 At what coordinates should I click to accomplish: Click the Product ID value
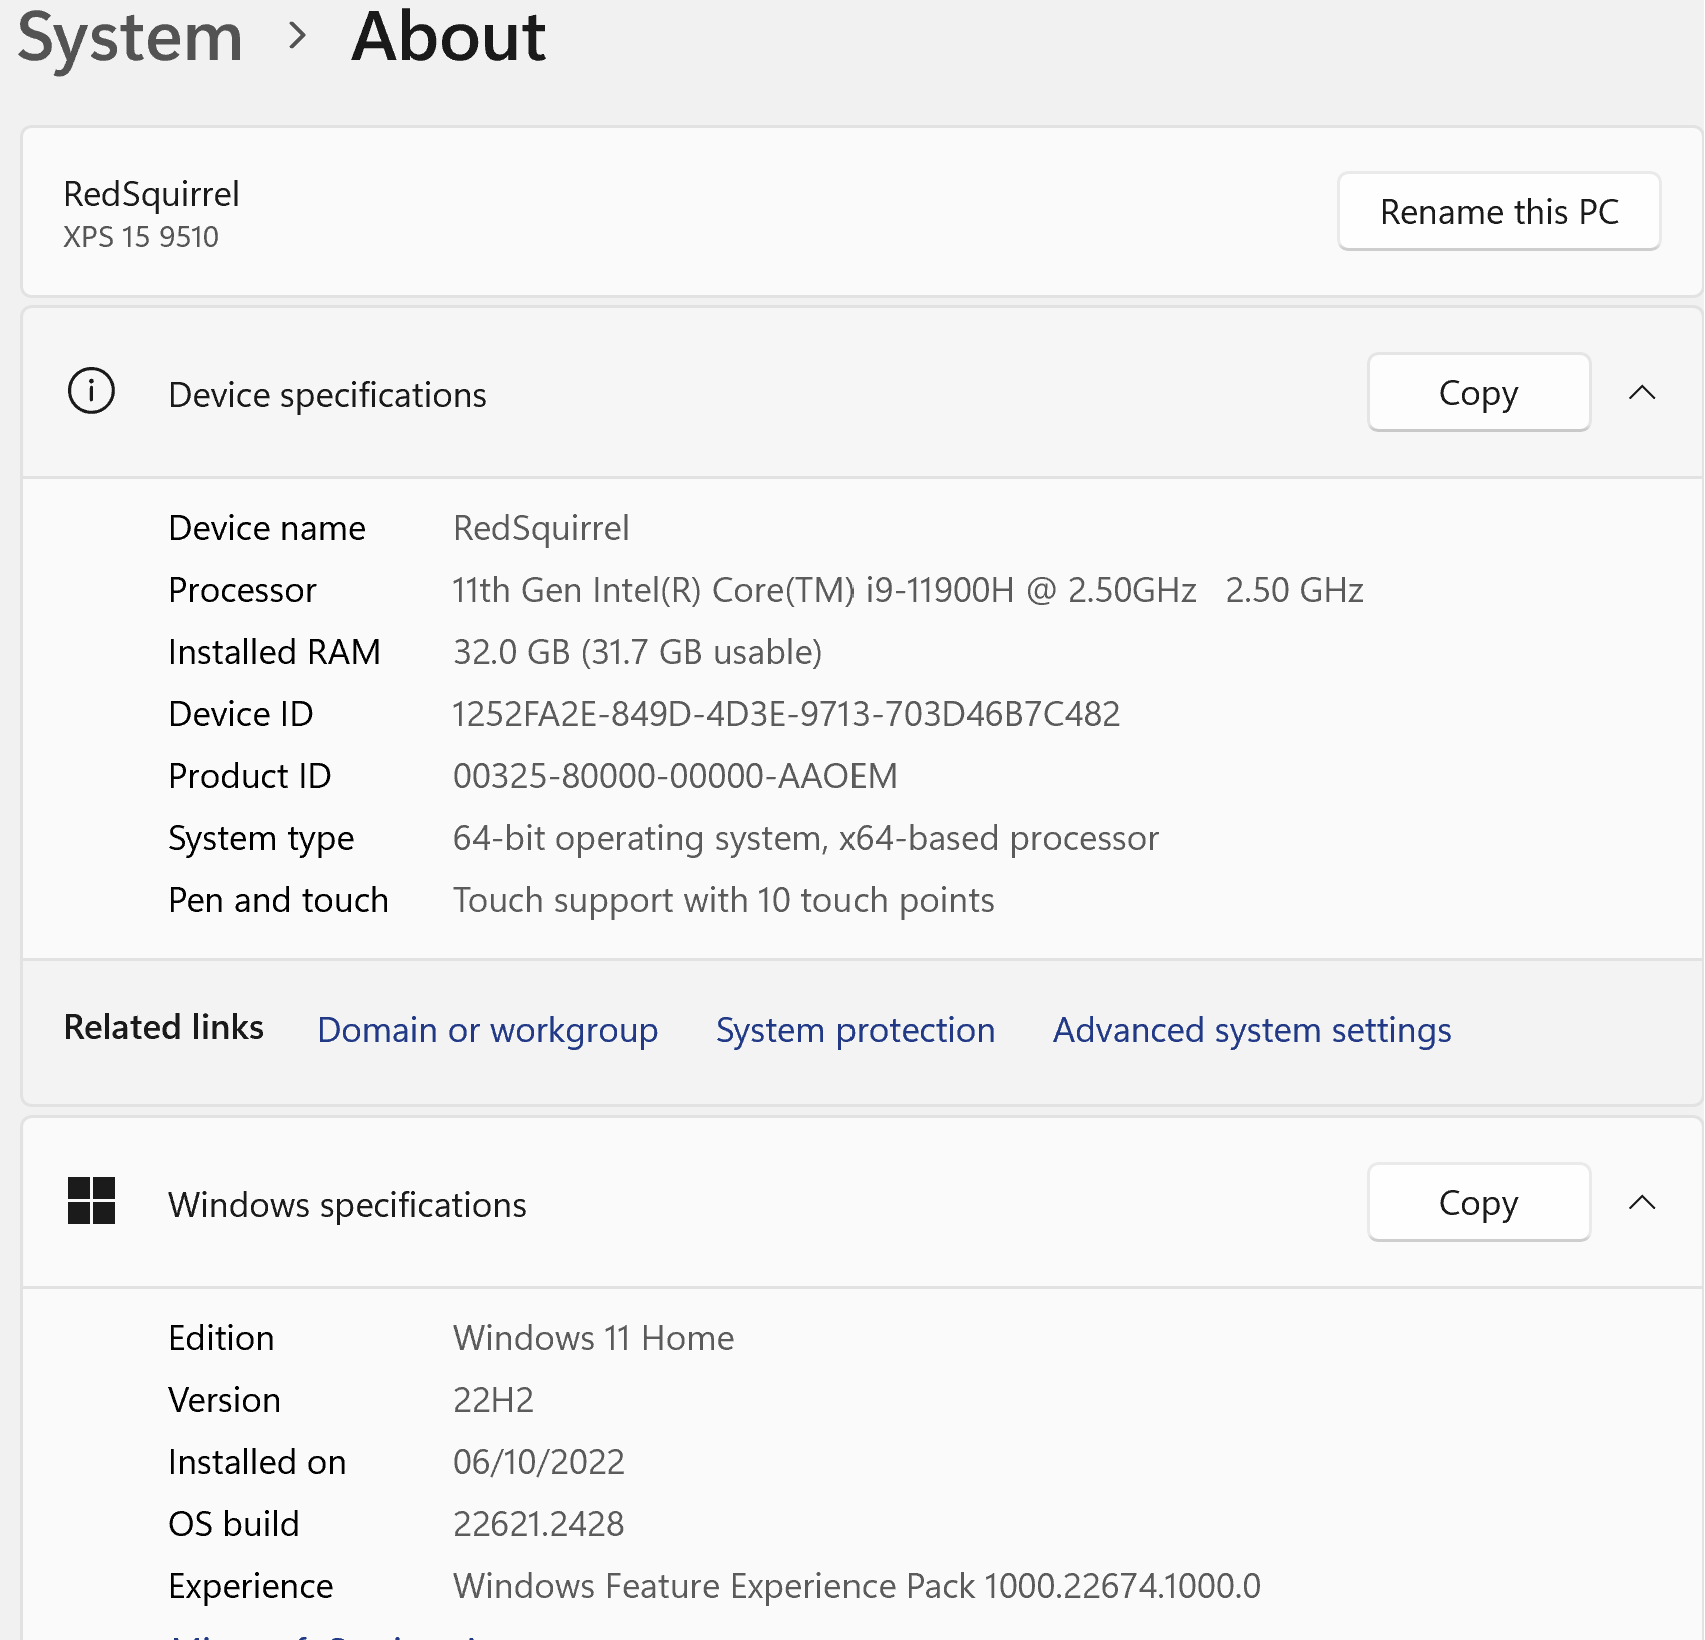click(675, 776)
